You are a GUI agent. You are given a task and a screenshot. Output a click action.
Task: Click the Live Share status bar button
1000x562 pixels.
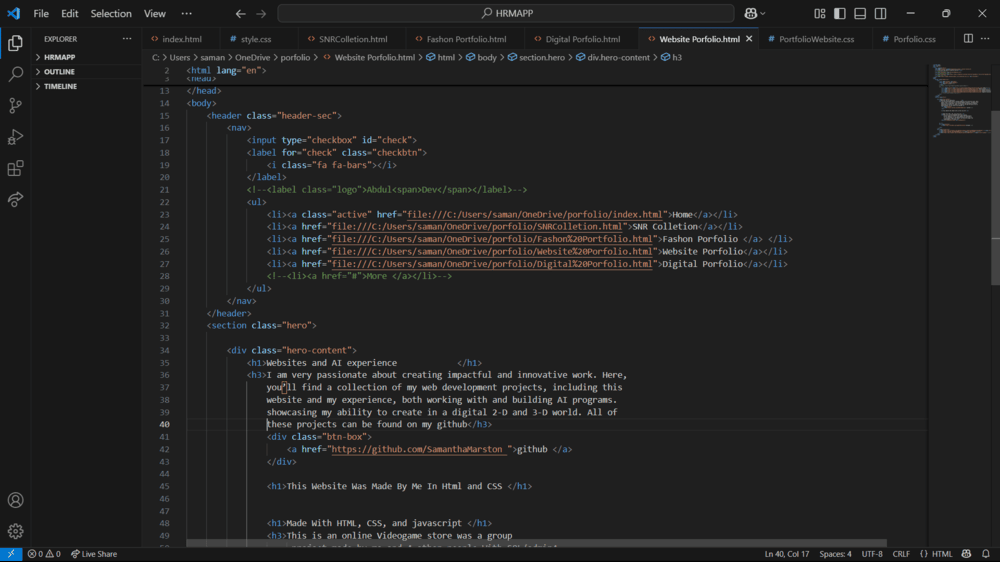(x=94, y=554)
